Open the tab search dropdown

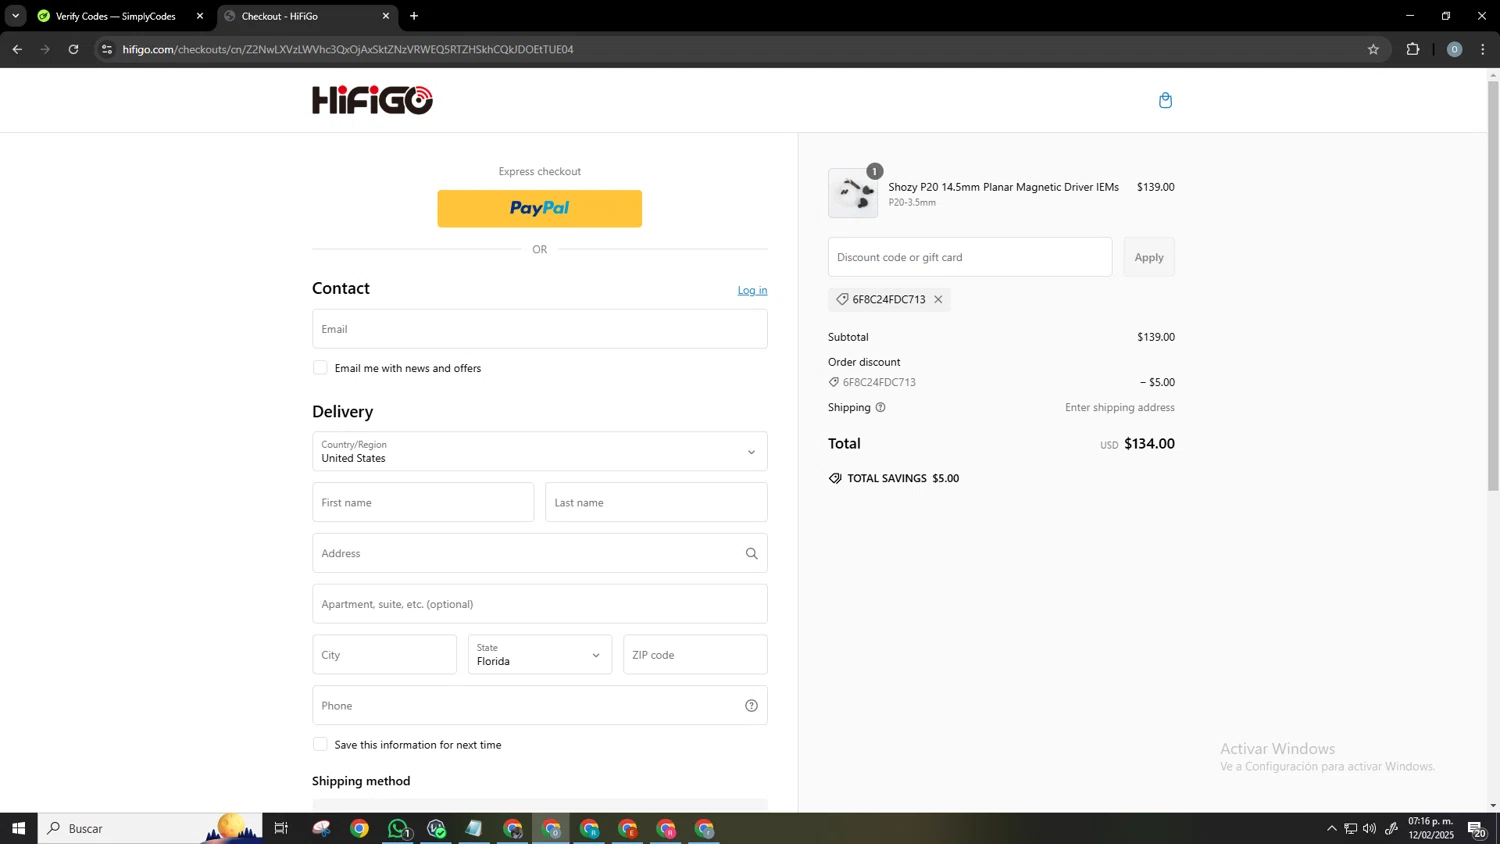pos(15,16)
